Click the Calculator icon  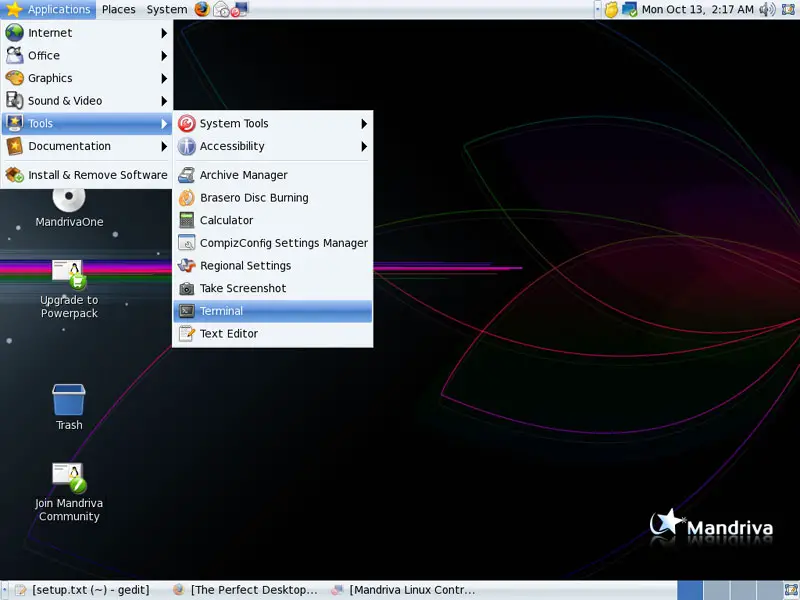coord(187,220)
